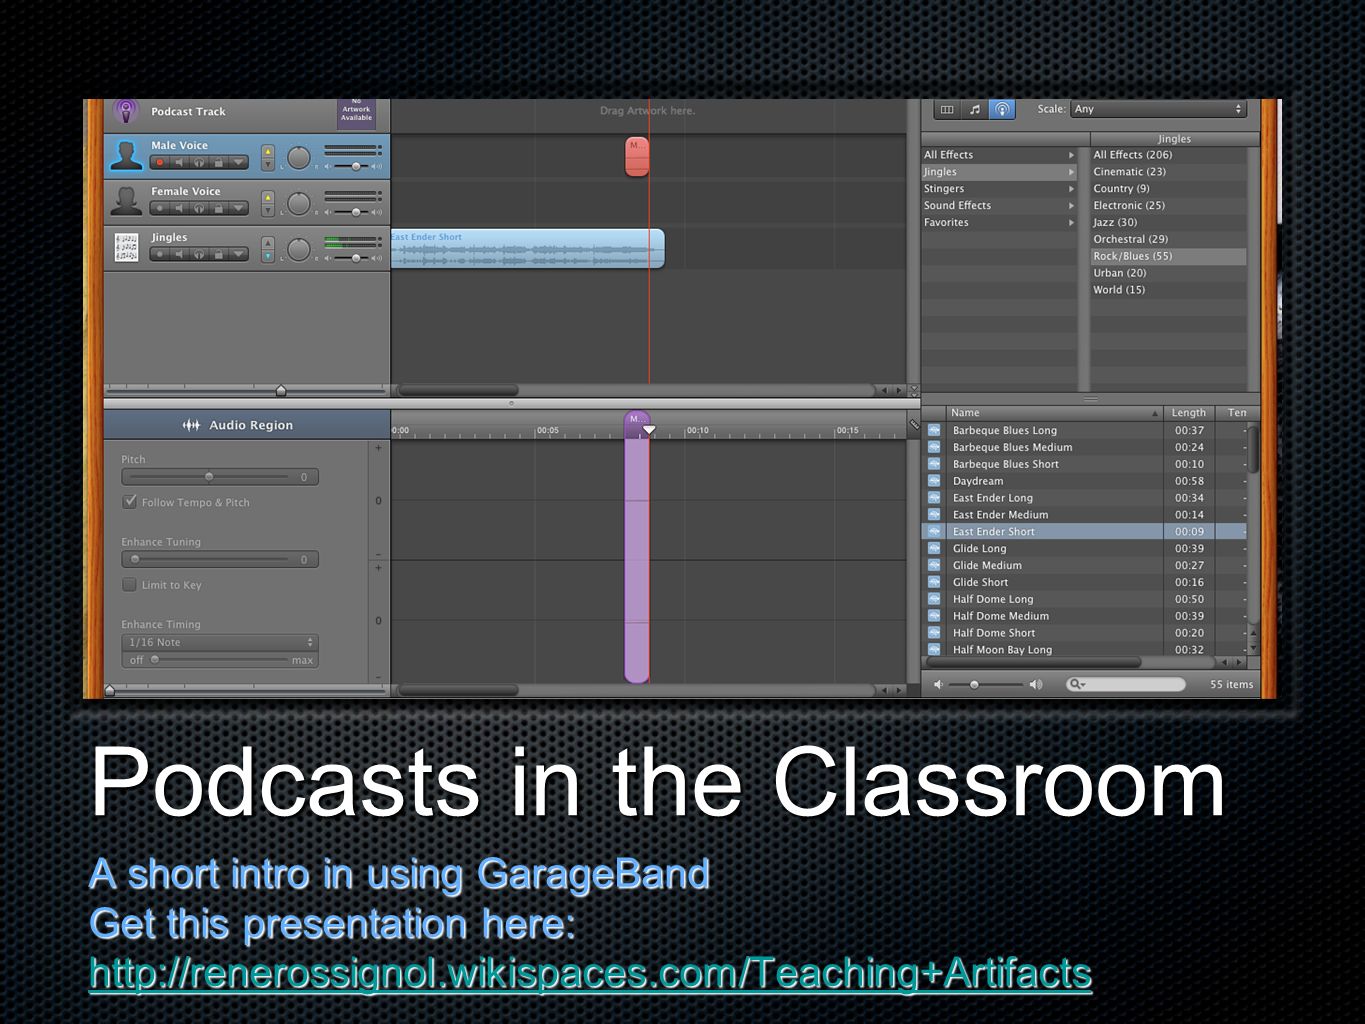
Task: Open the renerossignol wikispaces Teaching+Artifacts link
Action: coord(590,973)
